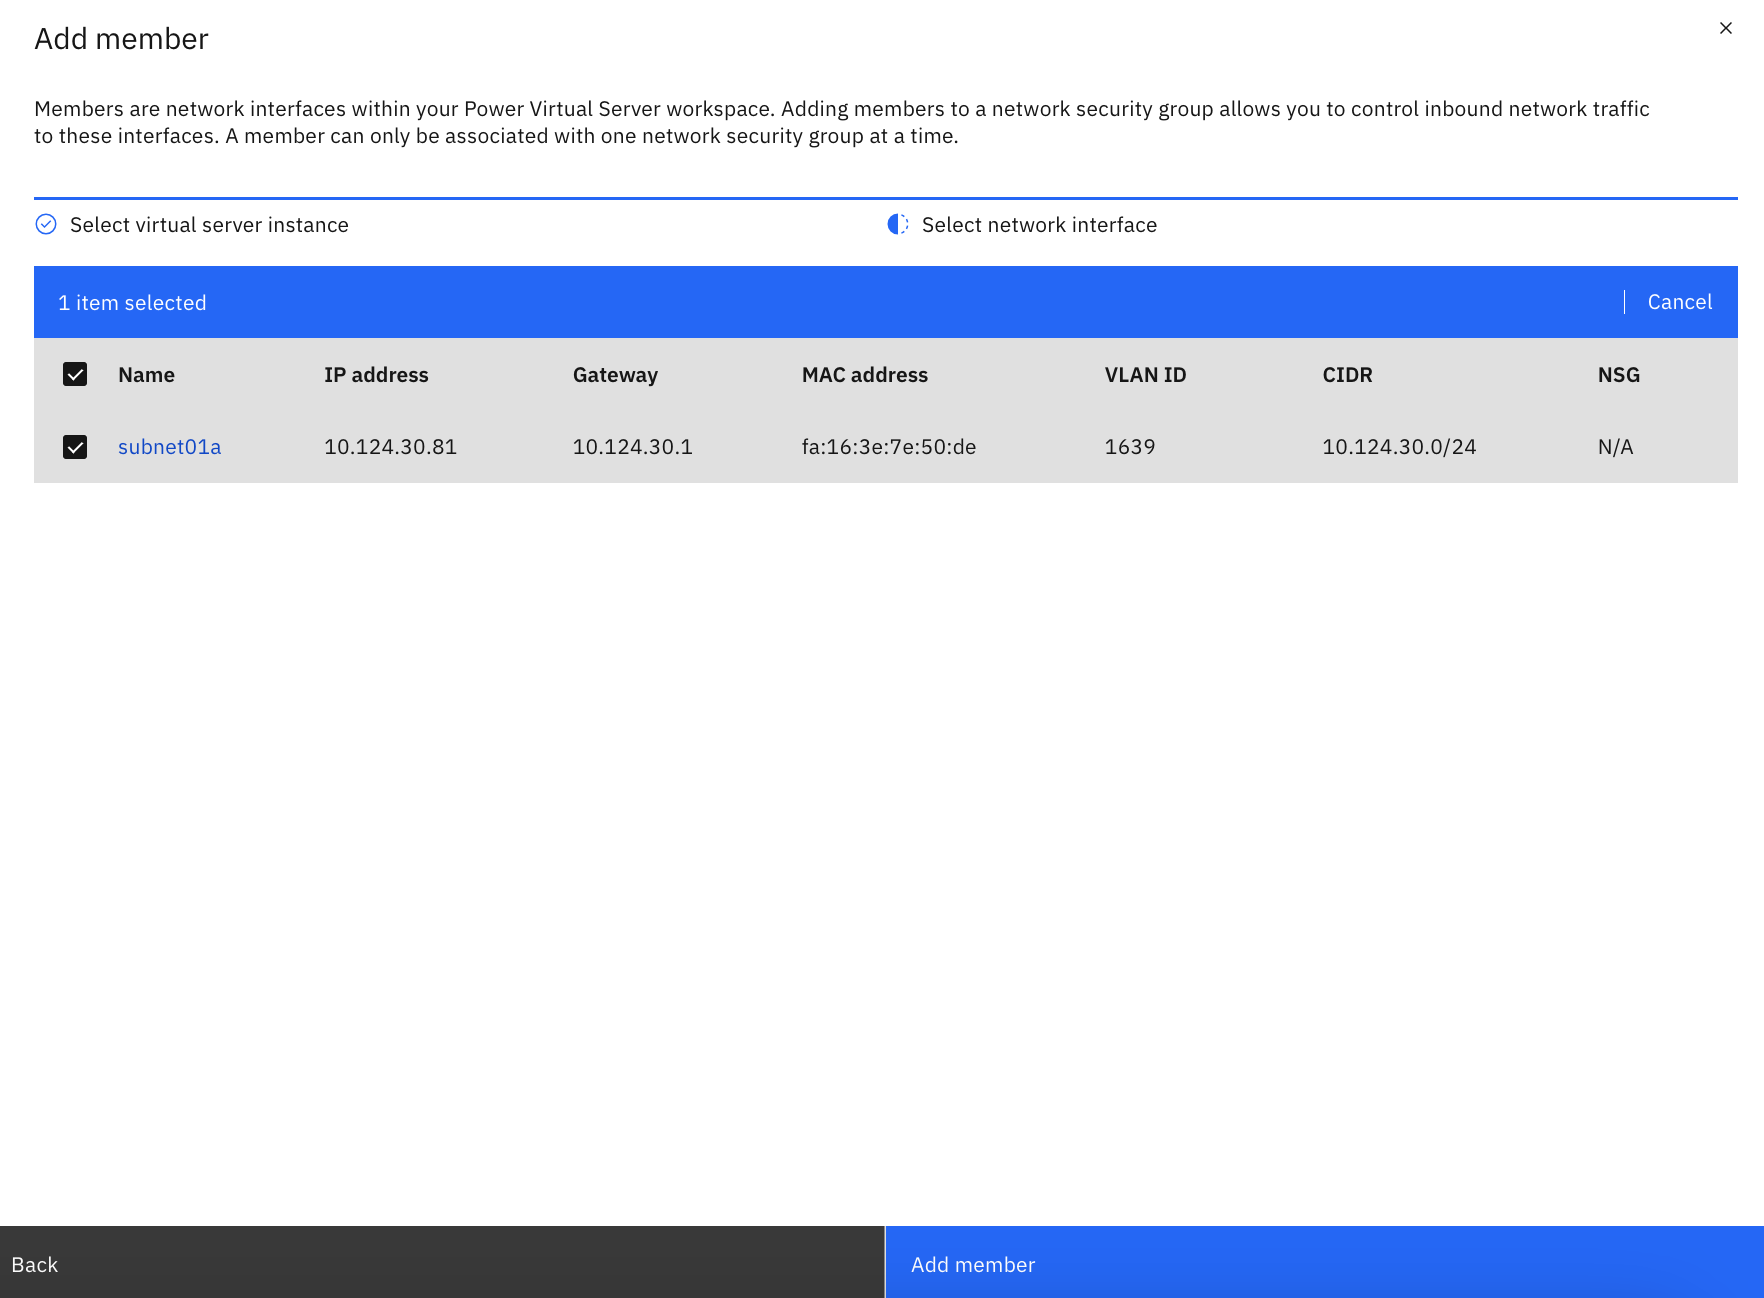Click the completed step checkmark icon
Screen dimensions: 1764x1298
[46, 224]
